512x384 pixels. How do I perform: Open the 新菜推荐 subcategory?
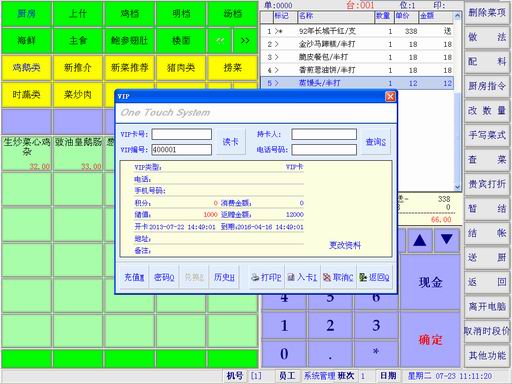(129, 68)
